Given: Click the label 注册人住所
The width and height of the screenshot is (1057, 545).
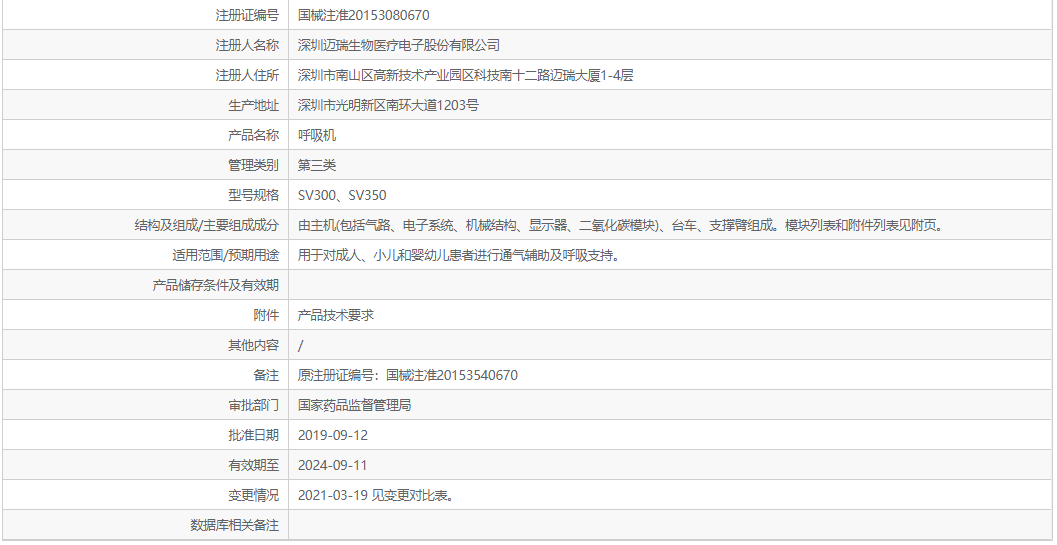Looking at the screenshot, I should pyautogui.click(x=247, y=75).
